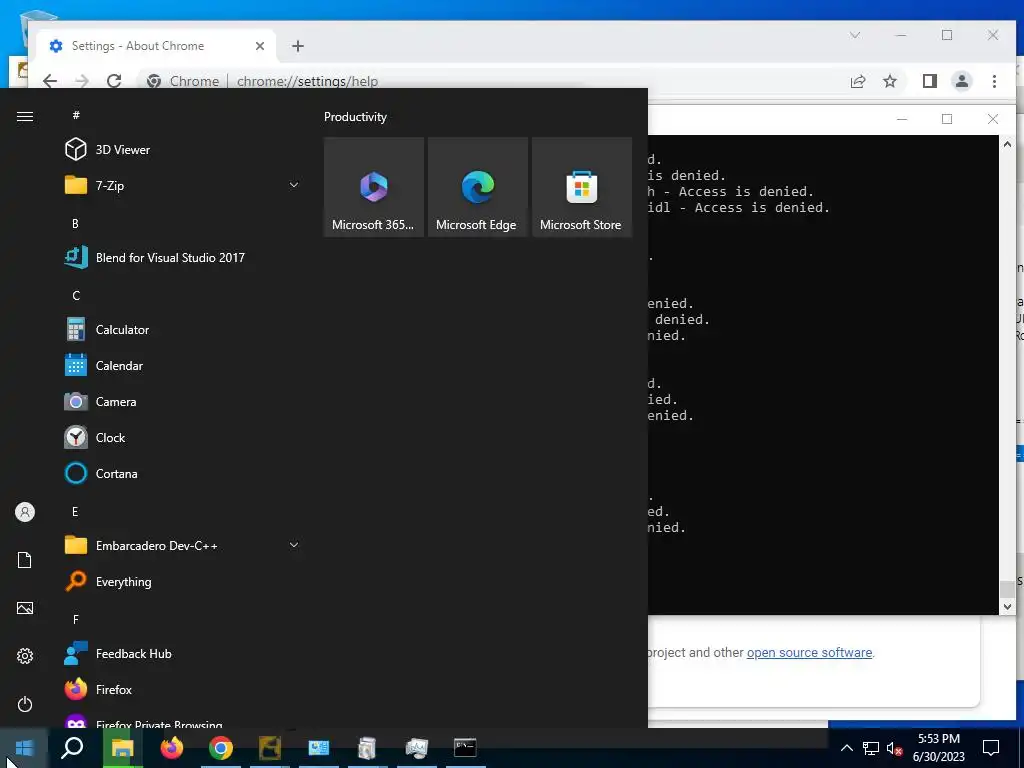Launch Firefox from the Start menu list
Viewport: 1024px width, 768px height.
pos(183,690)
